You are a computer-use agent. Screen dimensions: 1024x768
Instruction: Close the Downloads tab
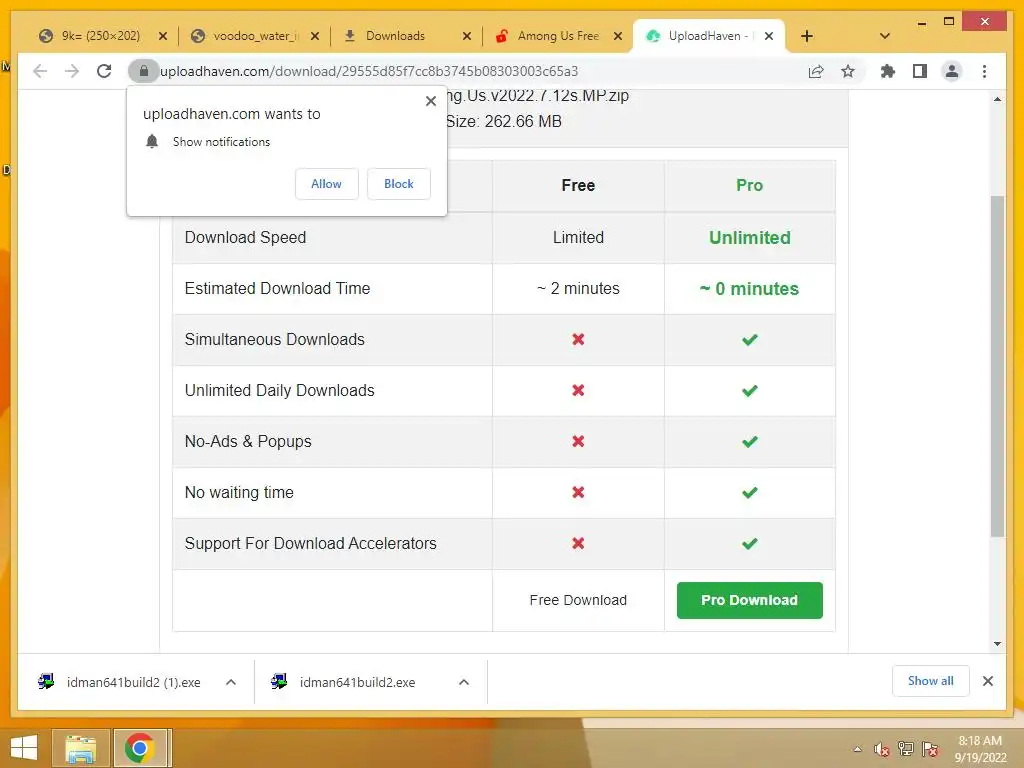click(466, 36)
